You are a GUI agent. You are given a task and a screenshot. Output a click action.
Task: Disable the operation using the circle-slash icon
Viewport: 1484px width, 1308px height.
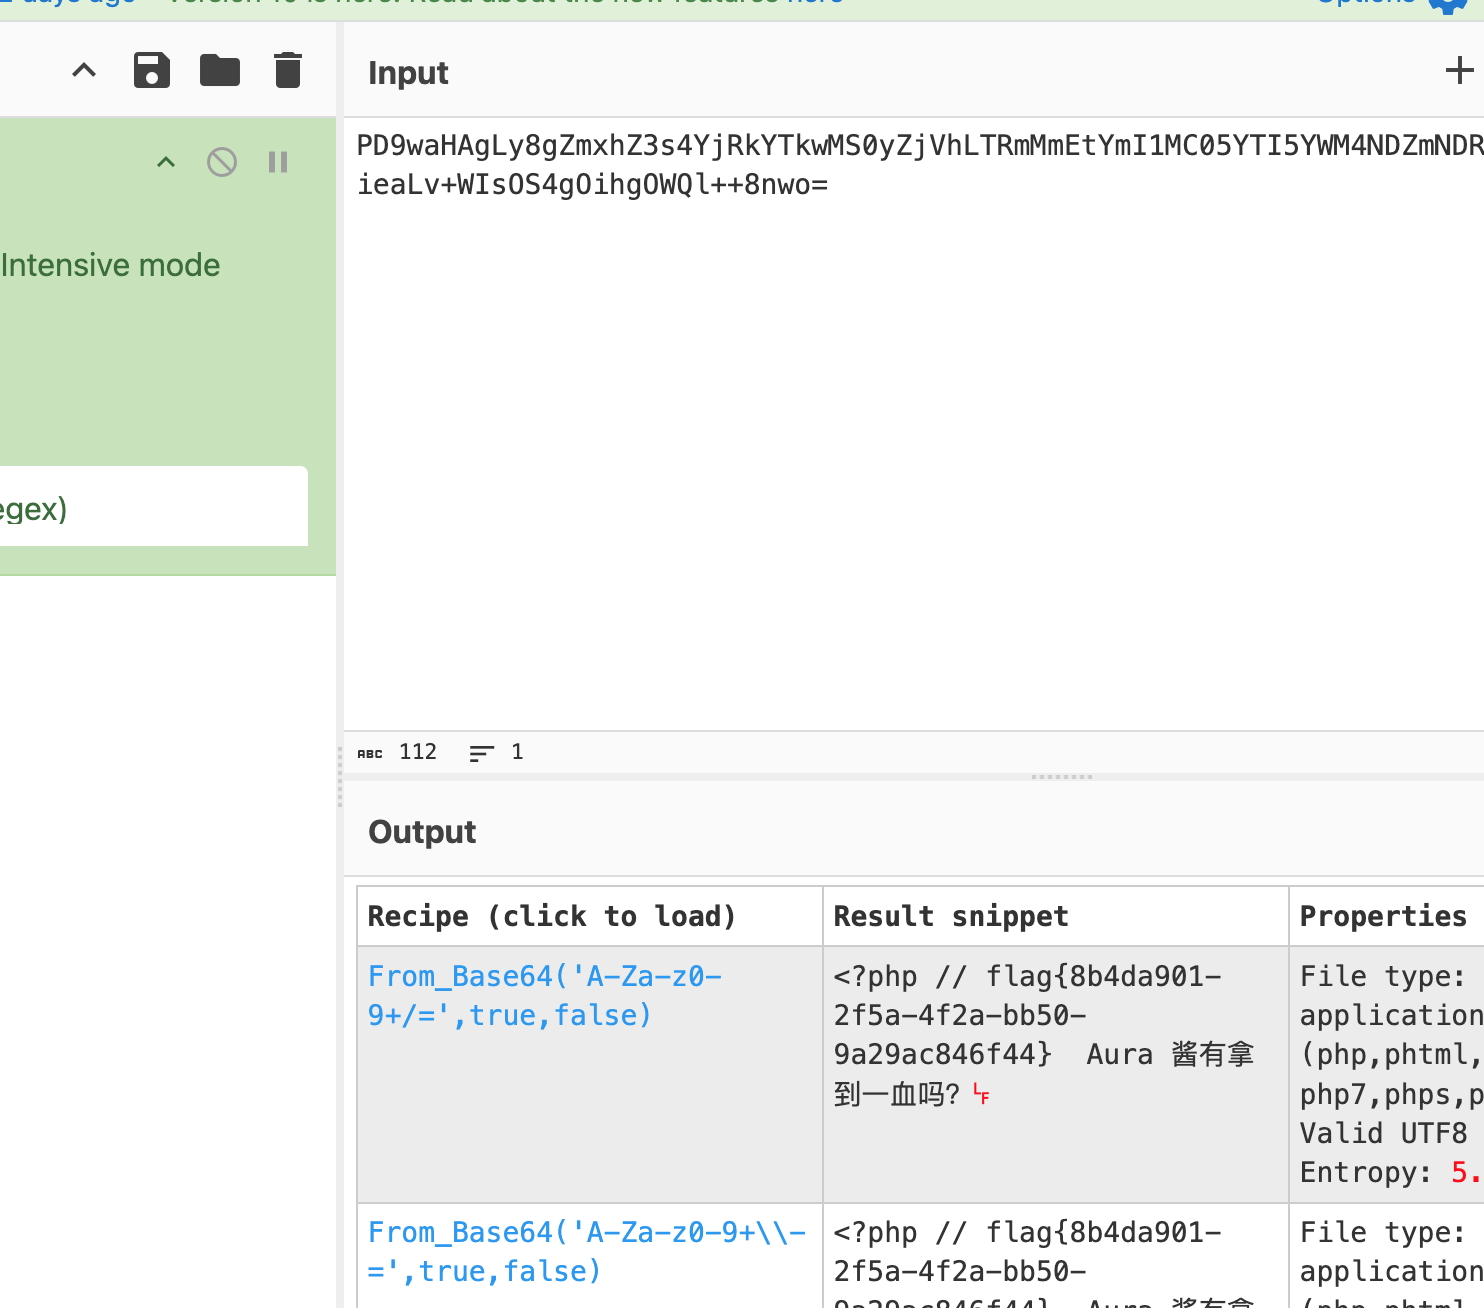[x=222, y=162]
